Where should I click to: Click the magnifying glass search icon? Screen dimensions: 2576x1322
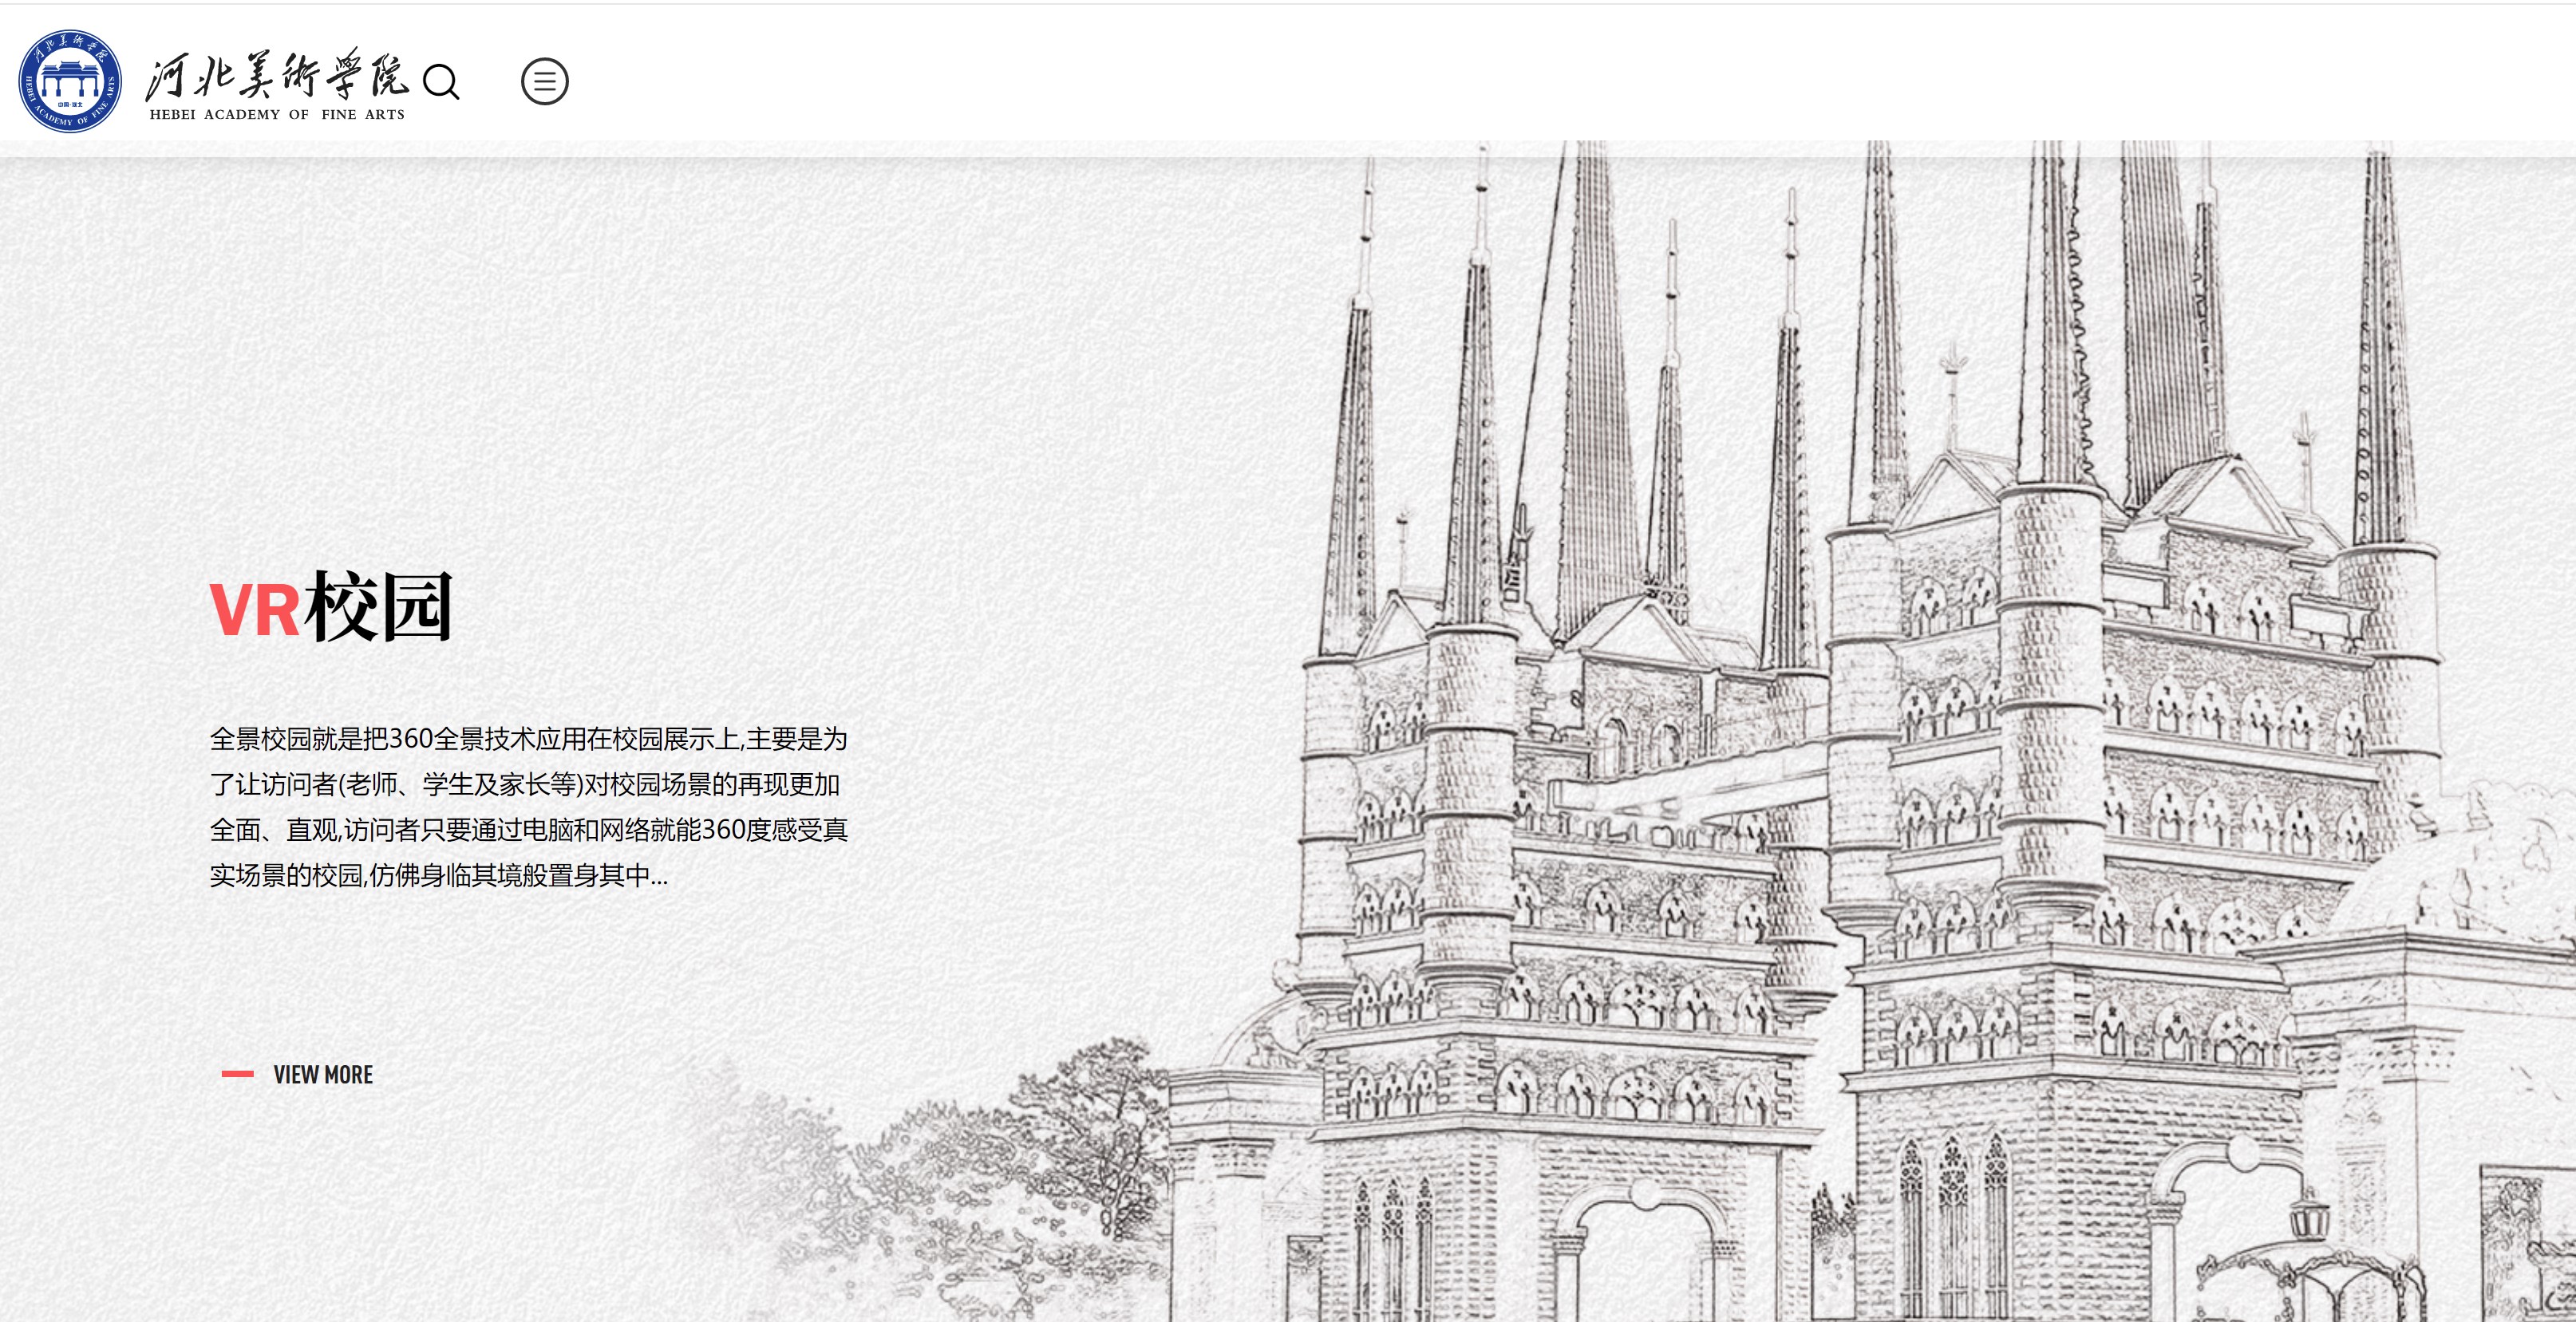click(441, 82)
